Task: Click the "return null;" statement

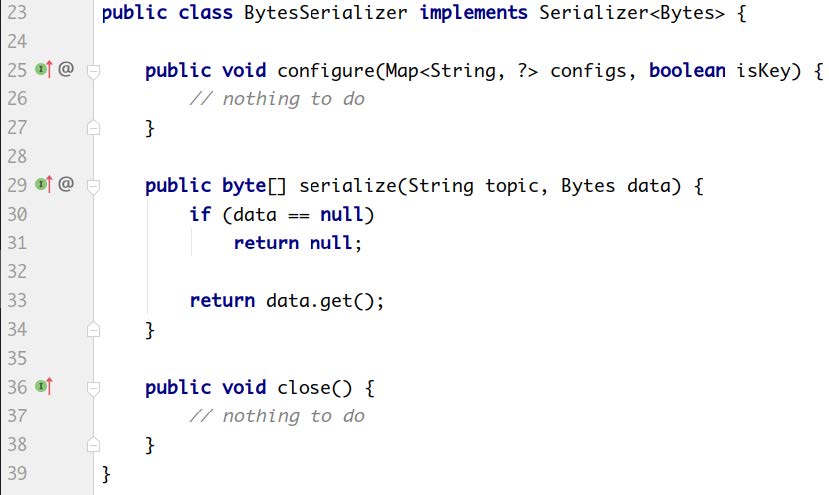Action: click(x=297, y=243)
